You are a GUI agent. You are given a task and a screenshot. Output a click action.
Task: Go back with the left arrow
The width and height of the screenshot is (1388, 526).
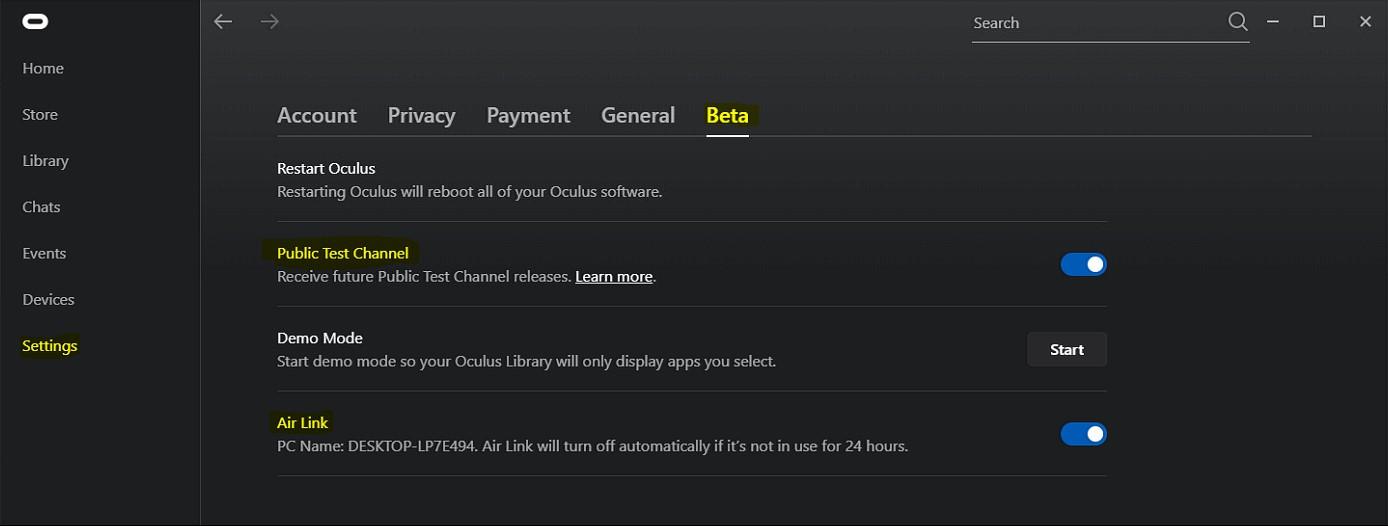(223, 21)
